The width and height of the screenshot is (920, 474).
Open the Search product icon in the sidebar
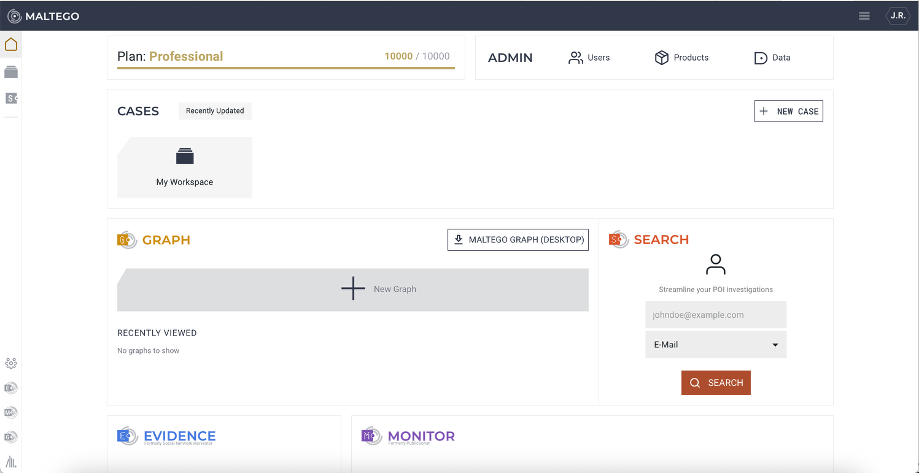tap(11, 98)
